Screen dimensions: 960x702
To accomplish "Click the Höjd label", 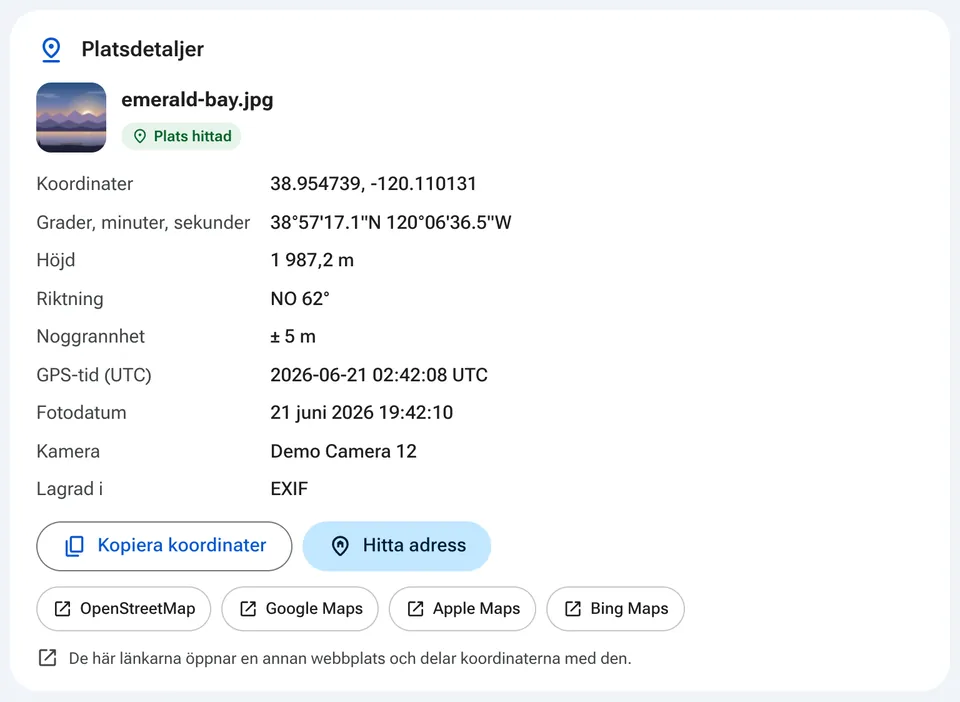I will [x=56, y=260].
